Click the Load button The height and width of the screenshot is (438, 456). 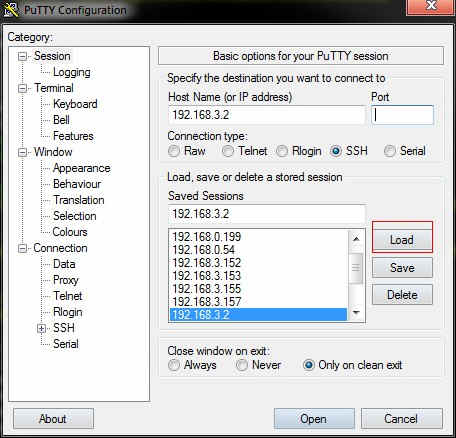point(402,240)
